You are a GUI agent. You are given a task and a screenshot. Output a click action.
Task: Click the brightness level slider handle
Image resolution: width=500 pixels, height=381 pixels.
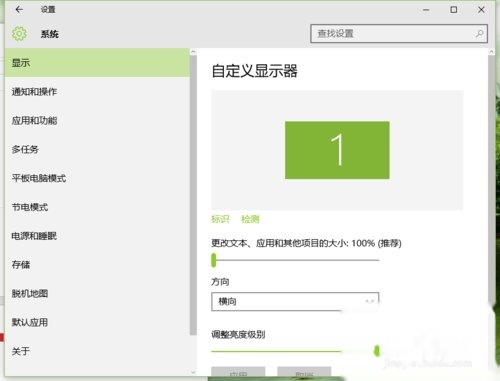point(377,351)
